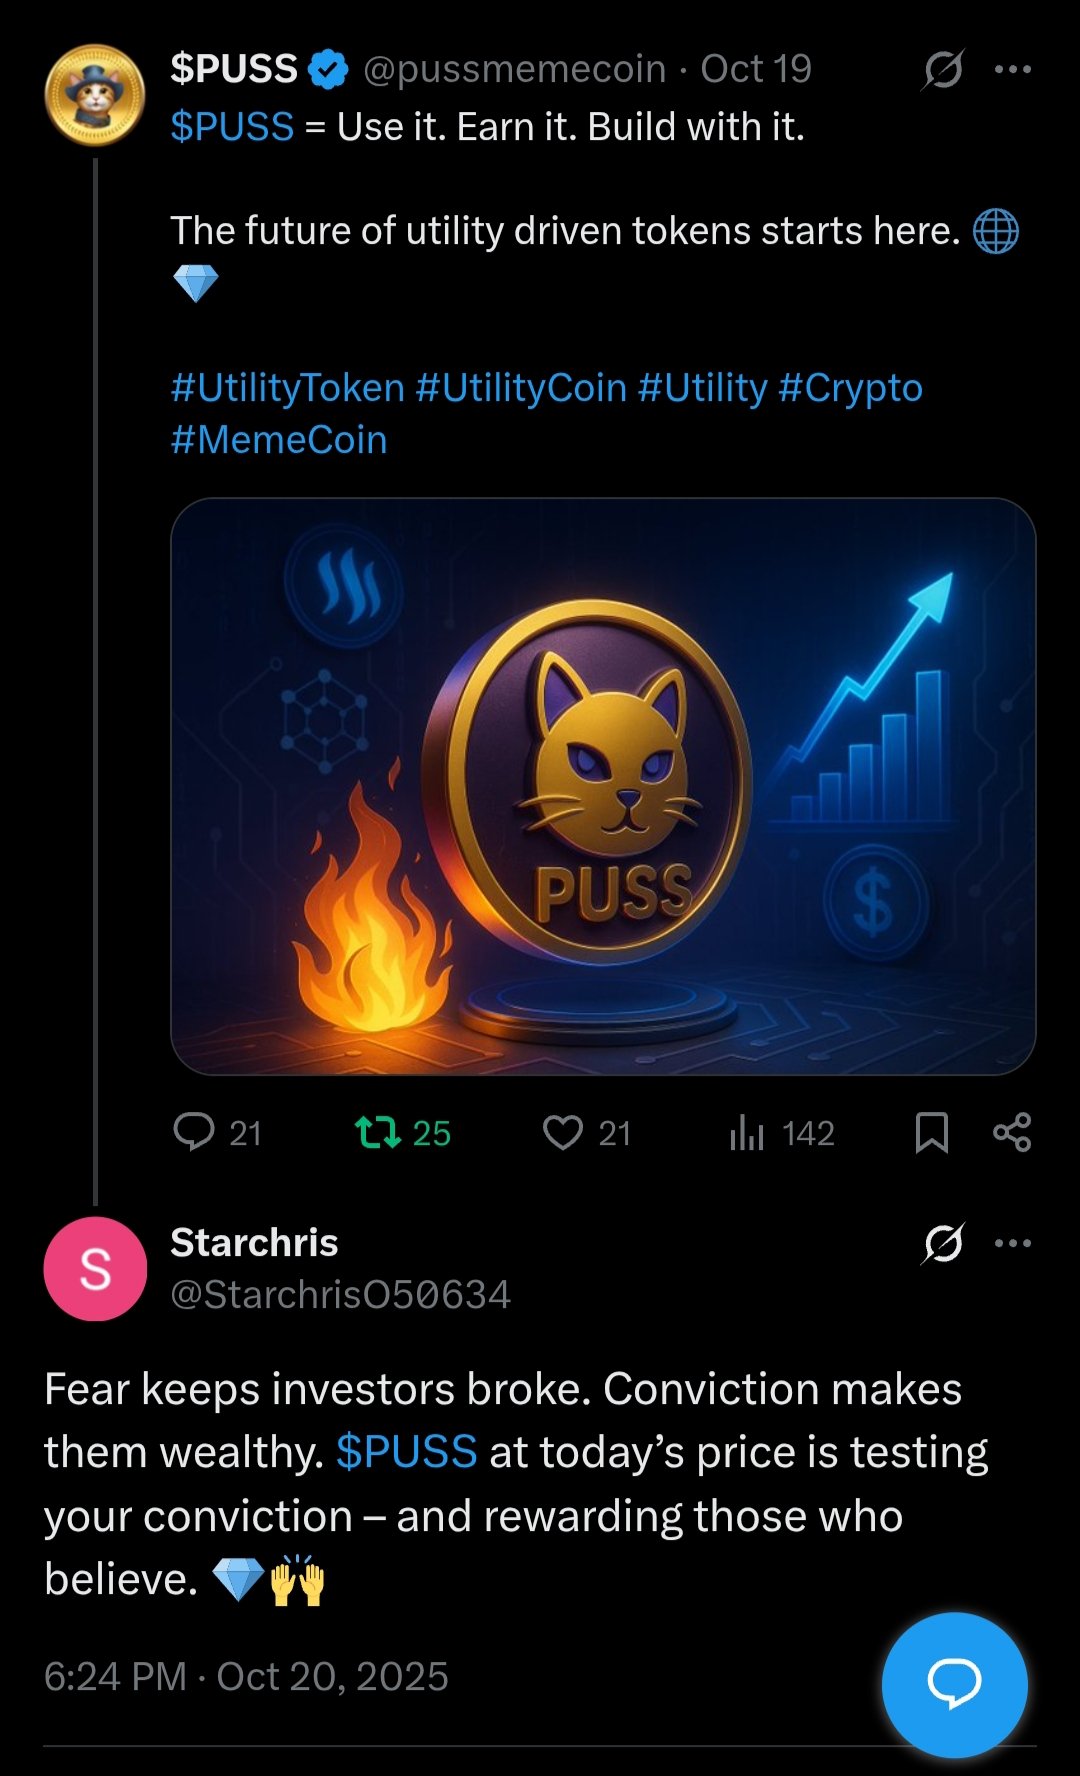Viewport: 1080px width, 1776px height.
Task: Open Starchris profile avatar
Action: click(95, 1268)
